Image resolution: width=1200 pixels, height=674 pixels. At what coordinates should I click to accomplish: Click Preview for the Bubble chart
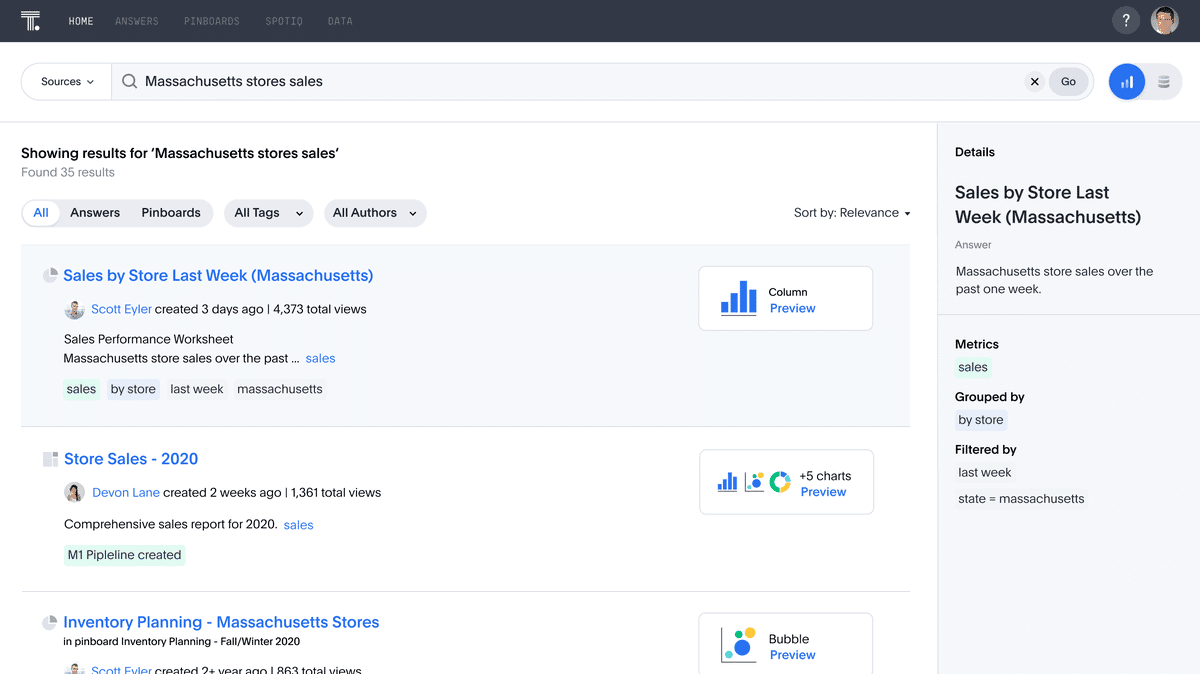(792, 655)
